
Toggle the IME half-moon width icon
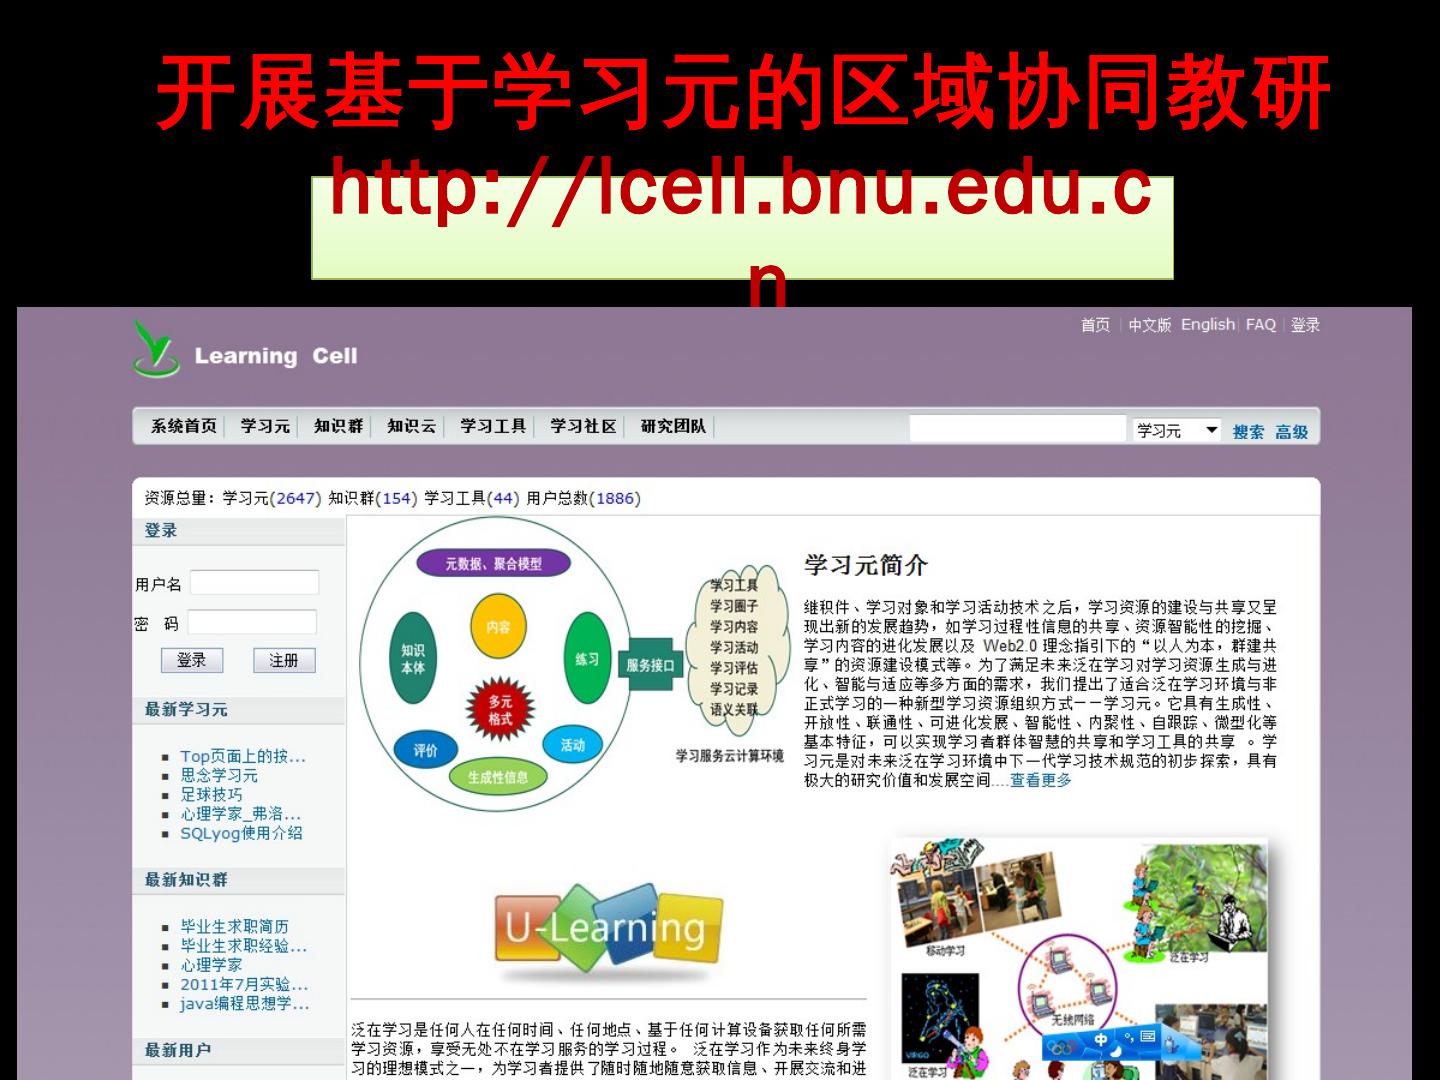(x=1116, y=1051)
